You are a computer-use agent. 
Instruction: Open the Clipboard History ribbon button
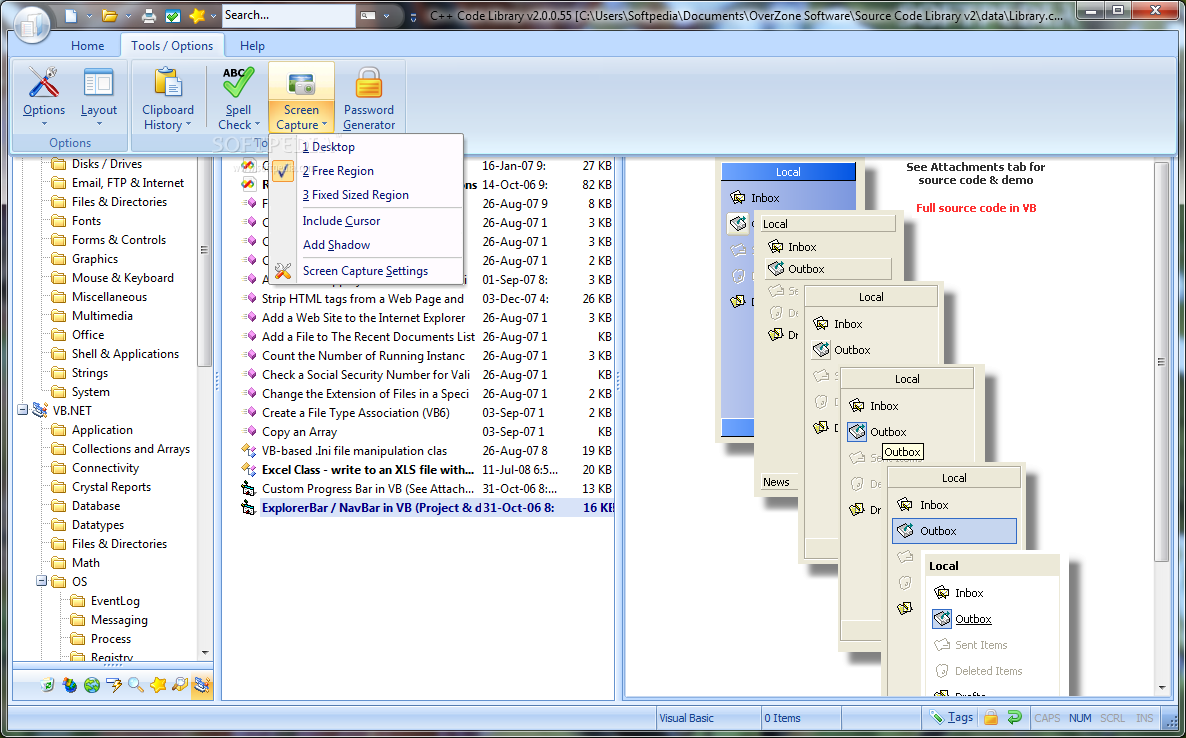(168, 97)
